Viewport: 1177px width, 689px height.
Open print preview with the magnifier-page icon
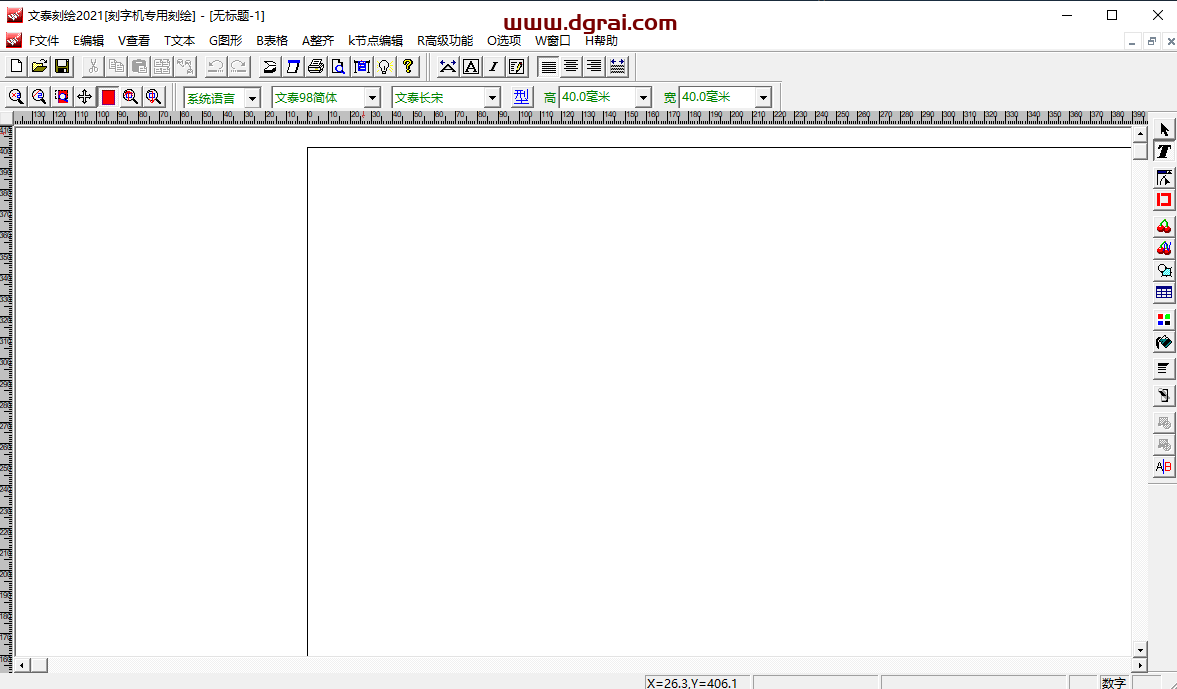coord(339,67)
